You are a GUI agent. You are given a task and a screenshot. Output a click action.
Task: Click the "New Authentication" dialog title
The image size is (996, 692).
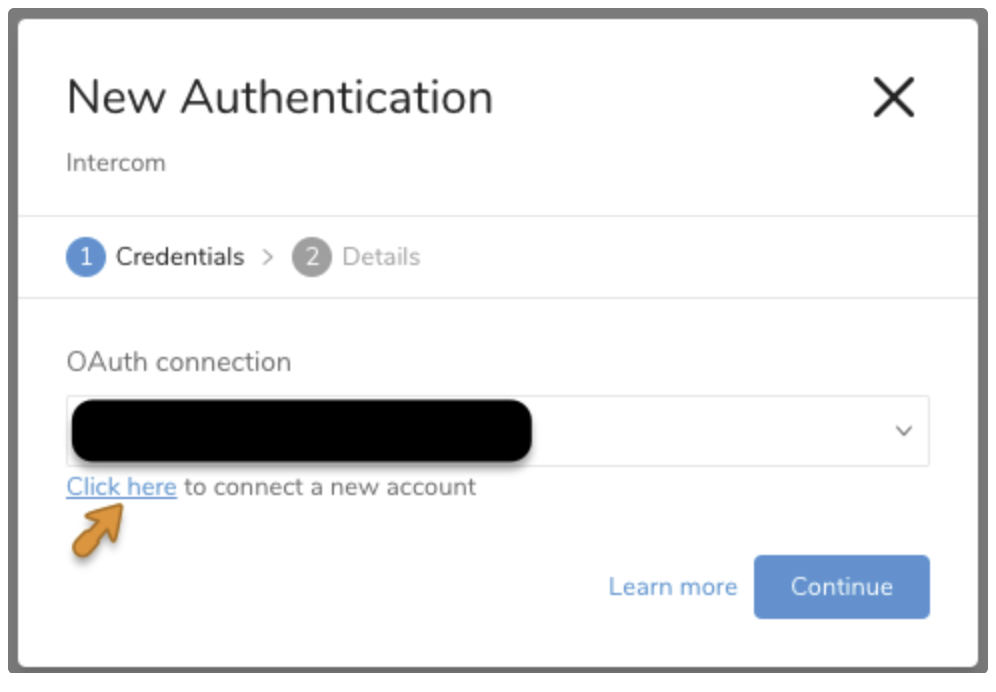point(280,98)
